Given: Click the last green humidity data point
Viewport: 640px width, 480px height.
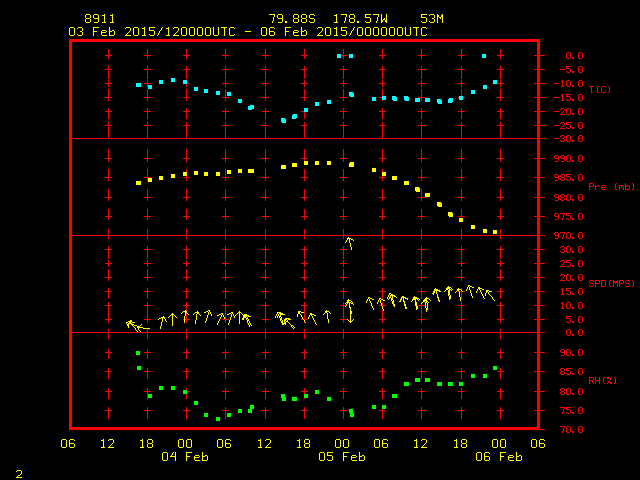Looking at the screenshot, I should (x=495, y=368).
